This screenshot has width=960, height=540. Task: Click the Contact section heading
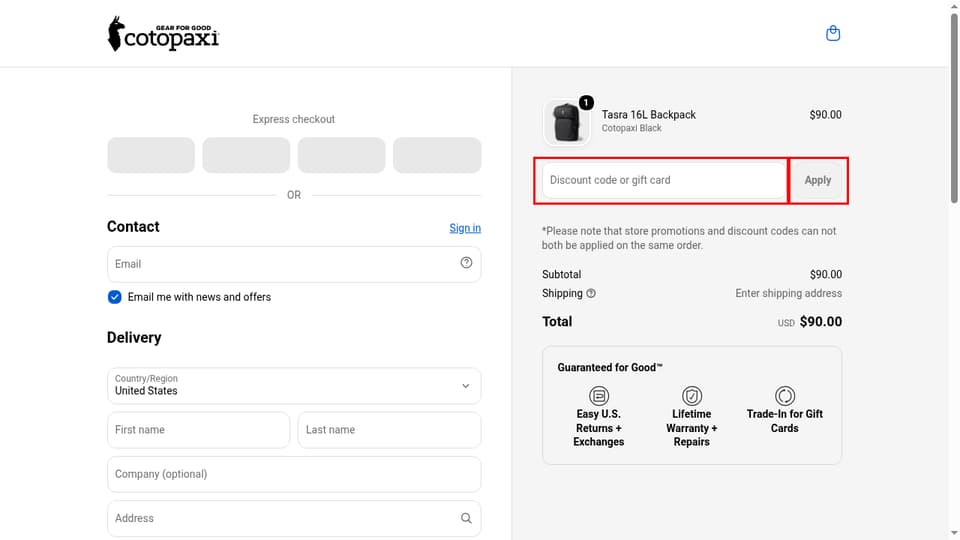click(133, 227)
